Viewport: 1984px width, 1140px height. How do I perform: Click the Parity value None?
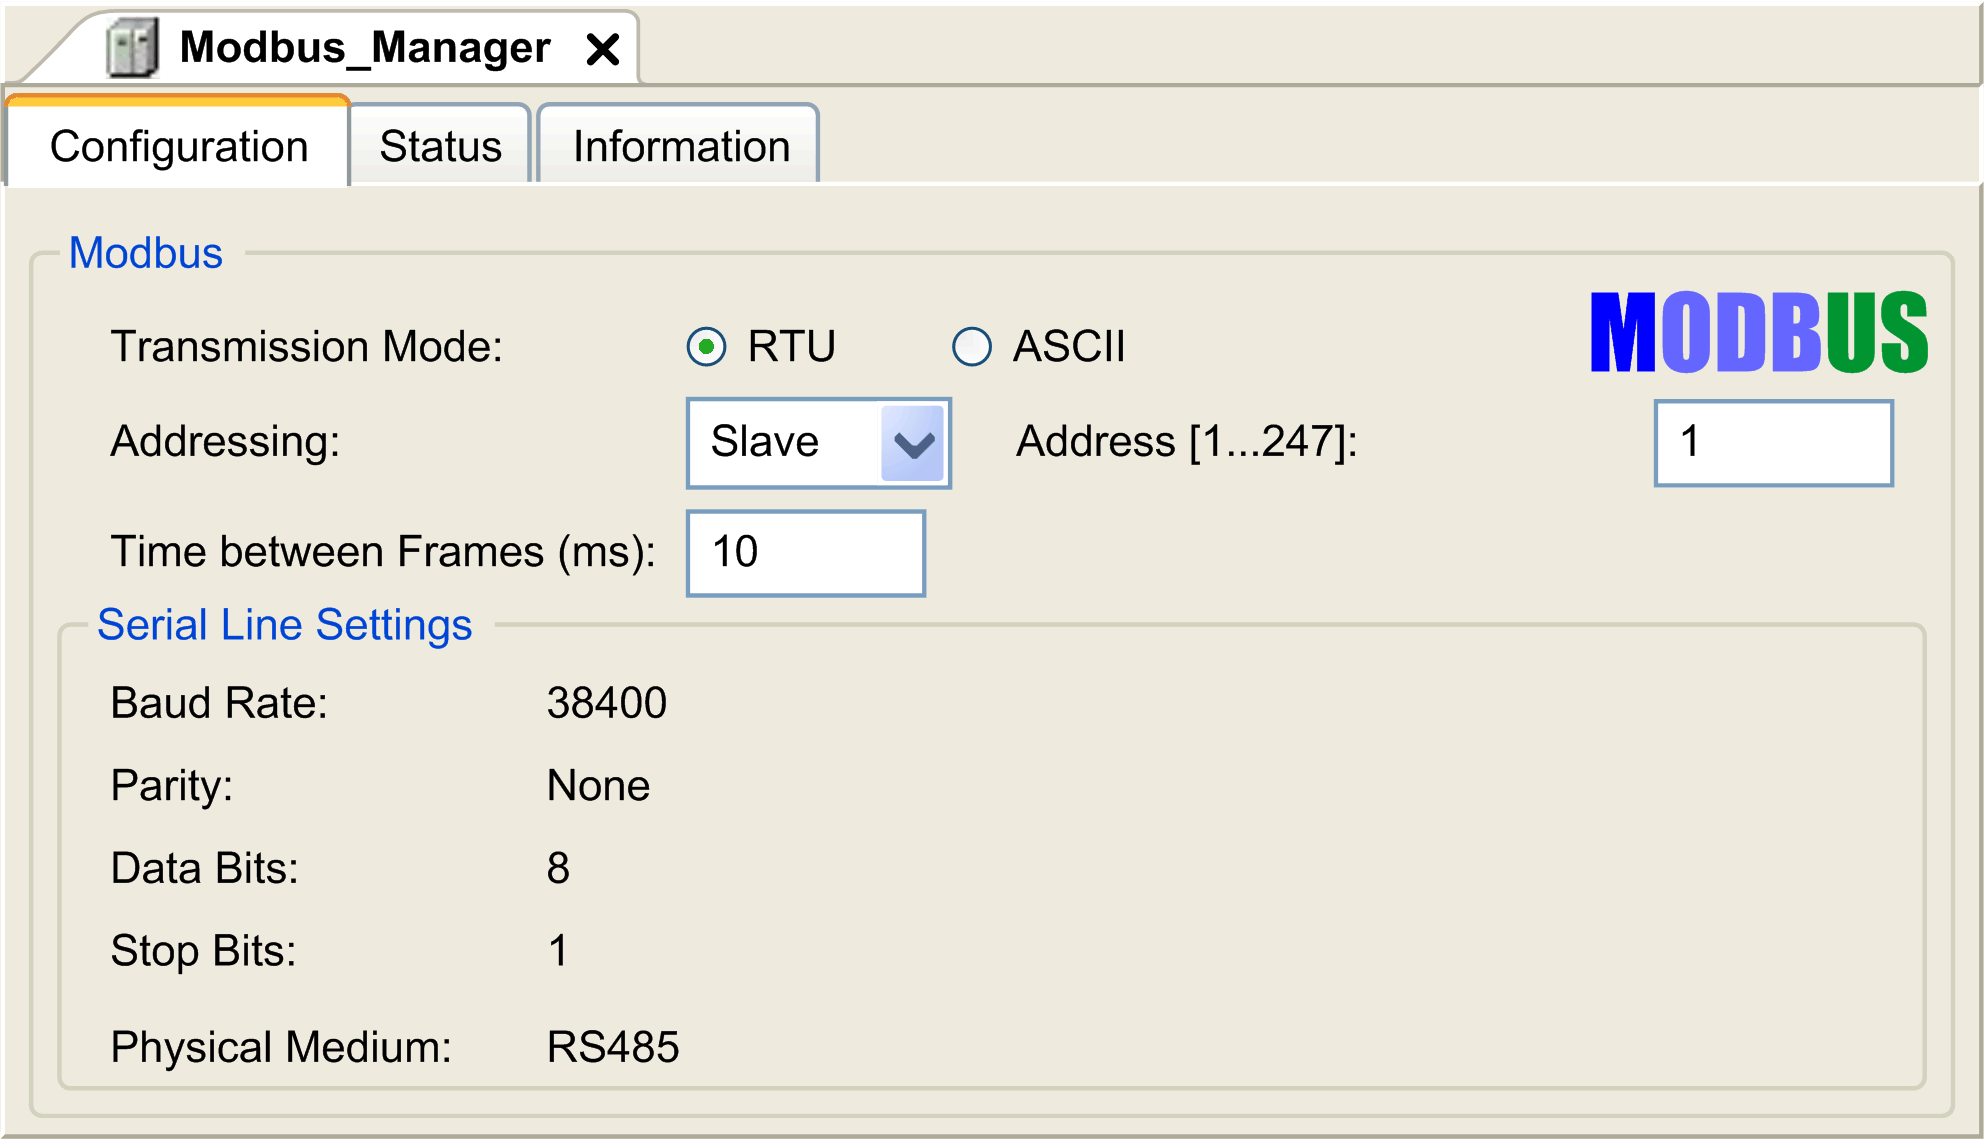tap(597, 786)
